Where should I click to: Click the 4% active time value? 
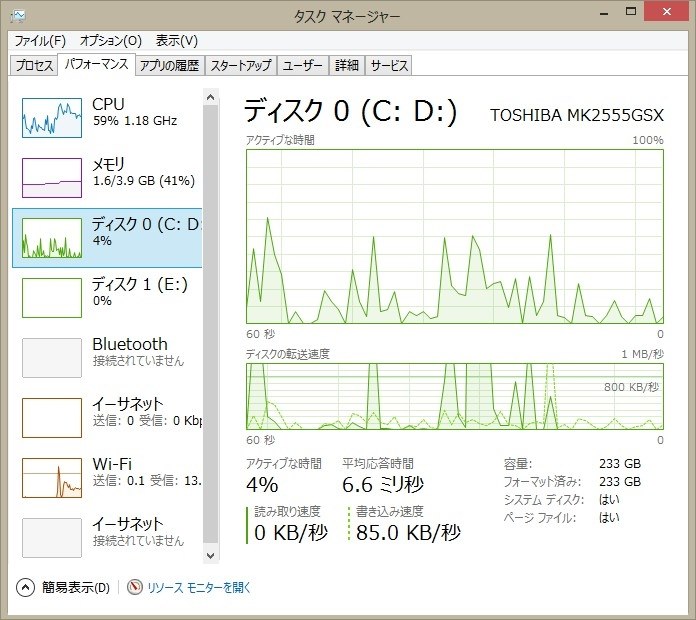point(262,484)
